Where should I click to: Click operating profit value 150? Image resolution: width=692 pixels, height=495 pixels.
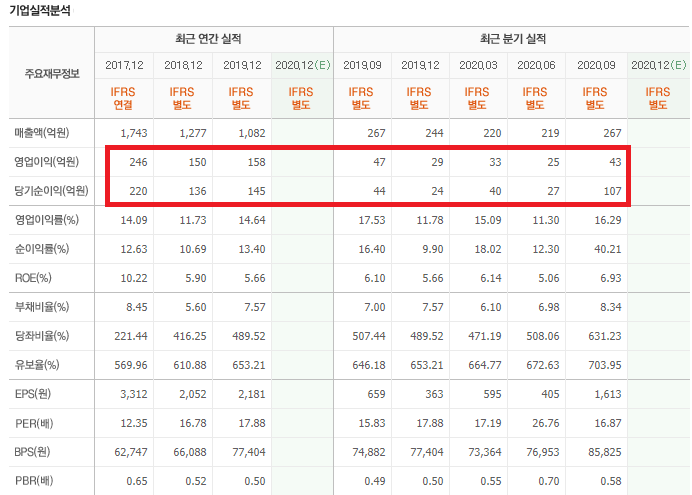click(197, 162)
